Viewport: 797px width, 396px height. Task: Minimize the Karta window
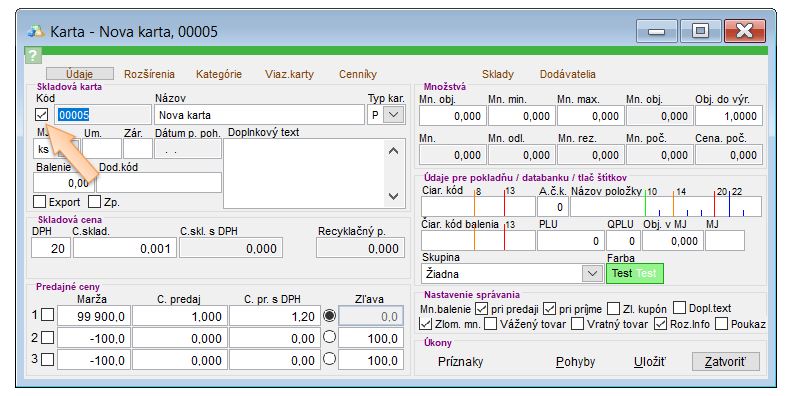[x=656, y=32]
